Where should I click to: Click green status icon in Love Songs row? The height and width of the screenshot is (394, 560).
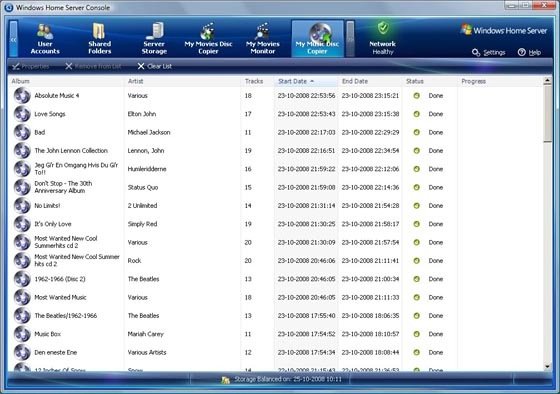tap(416, 114)
